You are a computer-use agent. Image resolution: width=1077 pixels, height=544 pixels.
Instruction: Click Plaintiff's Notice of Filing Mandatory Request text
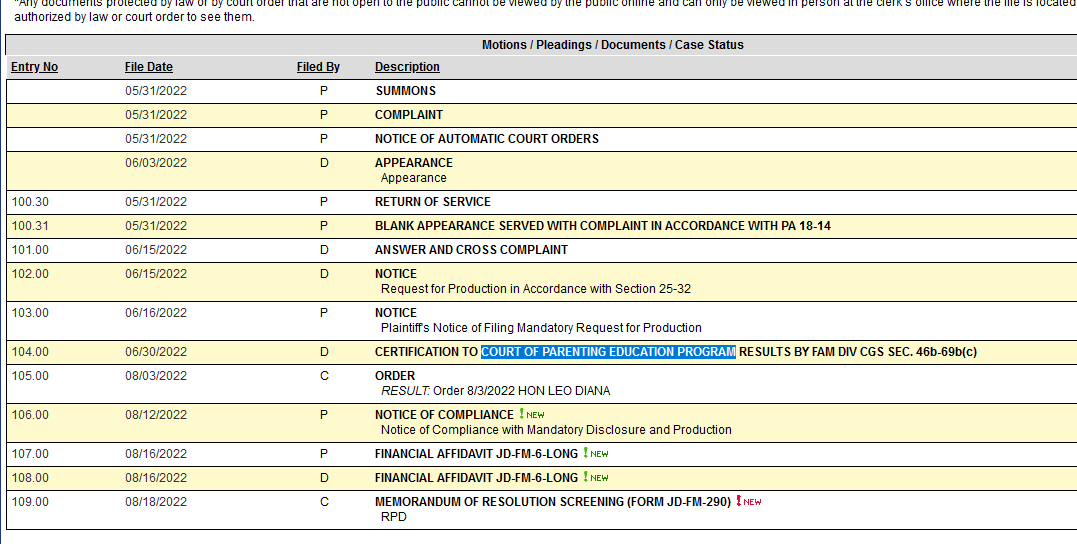[x=541, y=328]
